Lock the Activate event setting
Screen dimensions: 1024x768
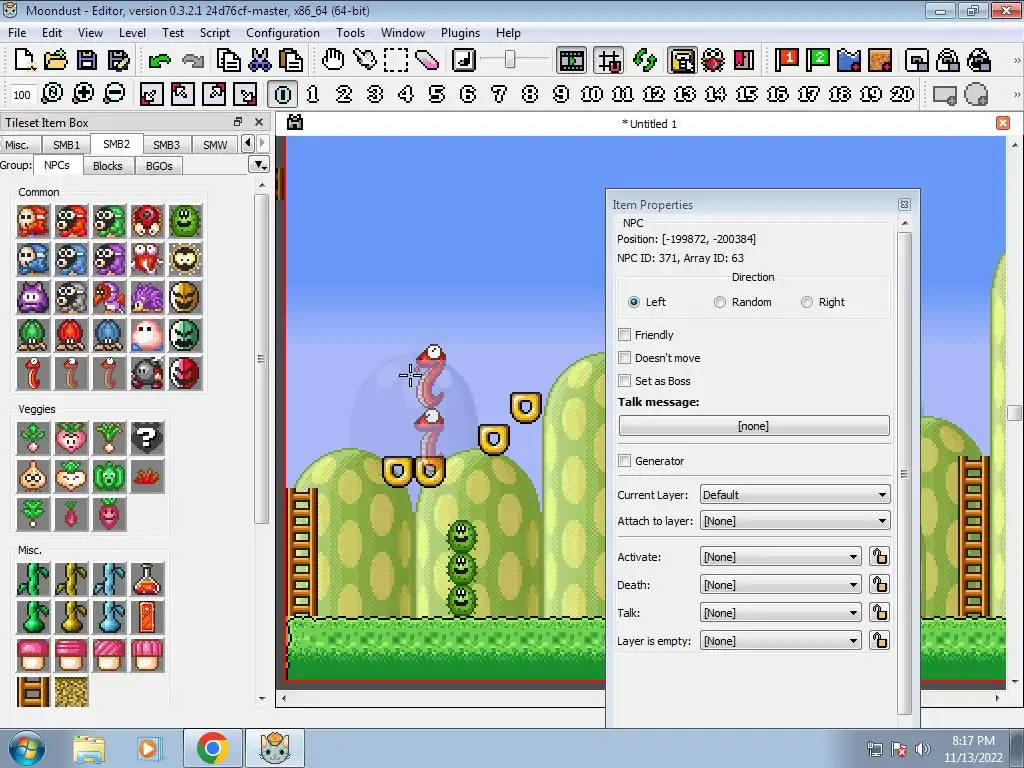[x=879, y=556]
